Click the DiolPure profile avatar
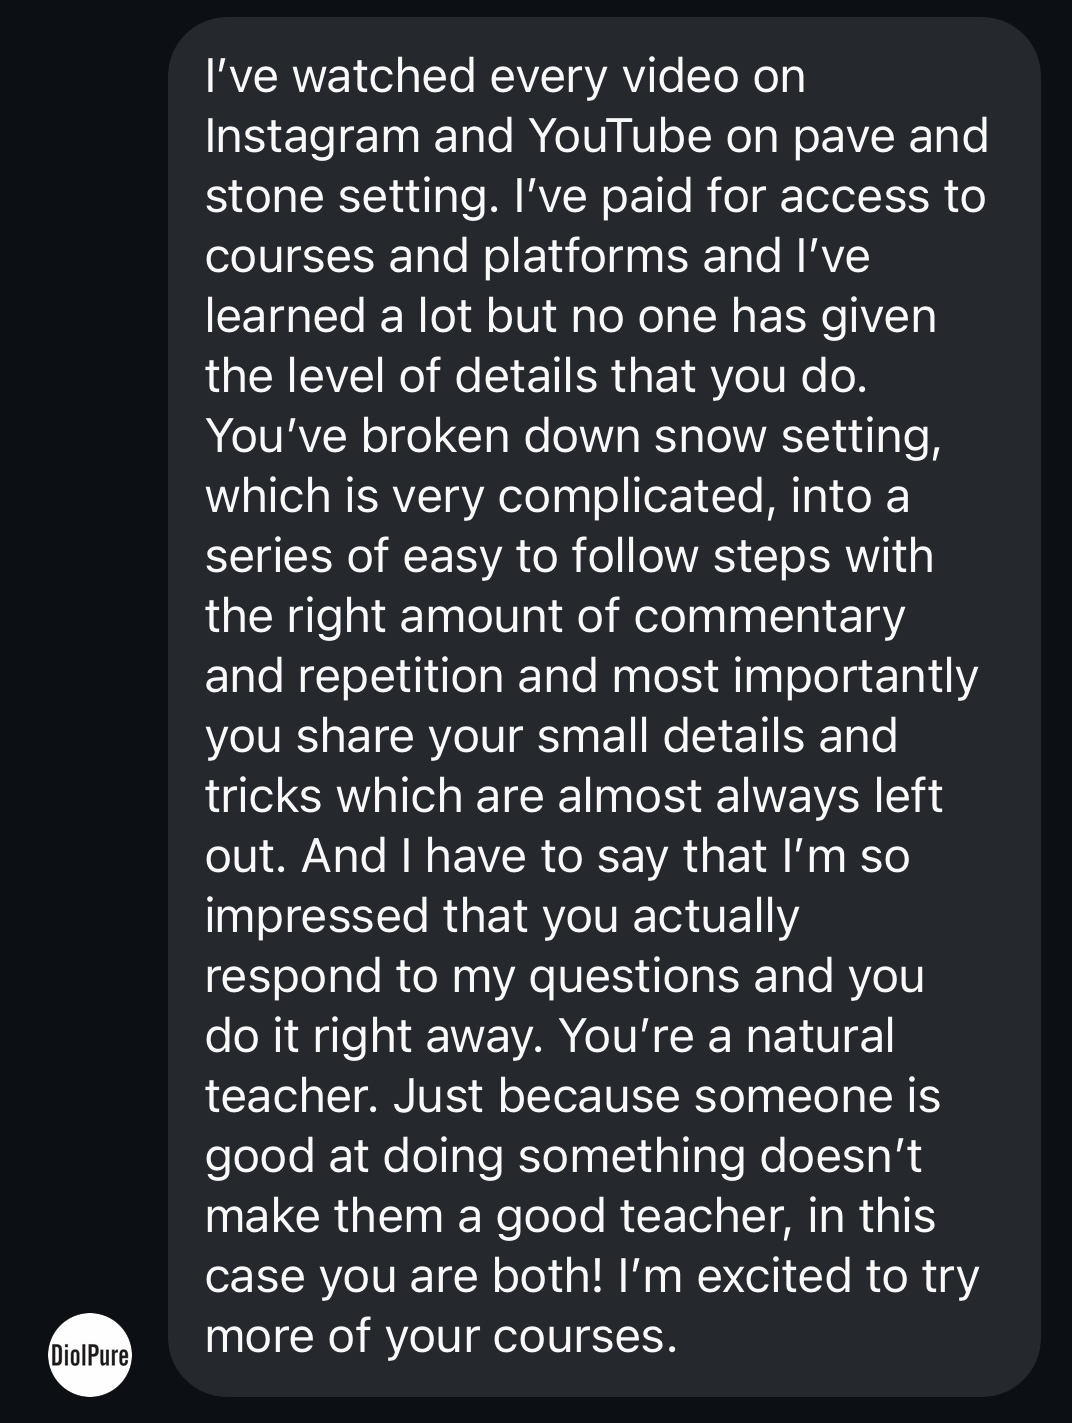The image size is (1072, 1423). [x=91, y=1354]
